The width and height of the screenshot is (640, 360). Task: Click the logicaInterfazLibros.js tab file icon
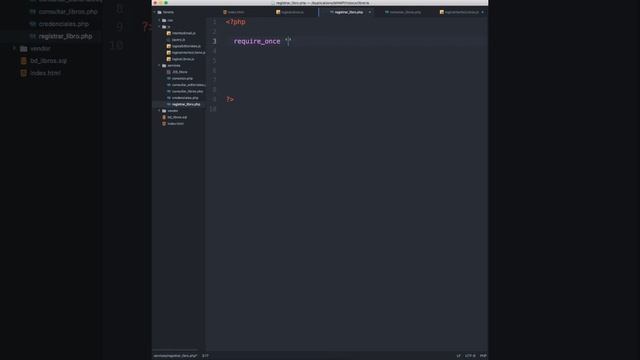point(442,12)
